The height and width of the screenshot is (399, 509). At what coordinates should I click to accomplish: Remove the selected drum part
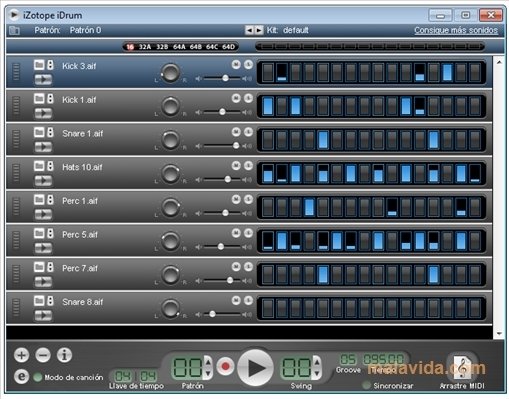click(x=43, y=355)
